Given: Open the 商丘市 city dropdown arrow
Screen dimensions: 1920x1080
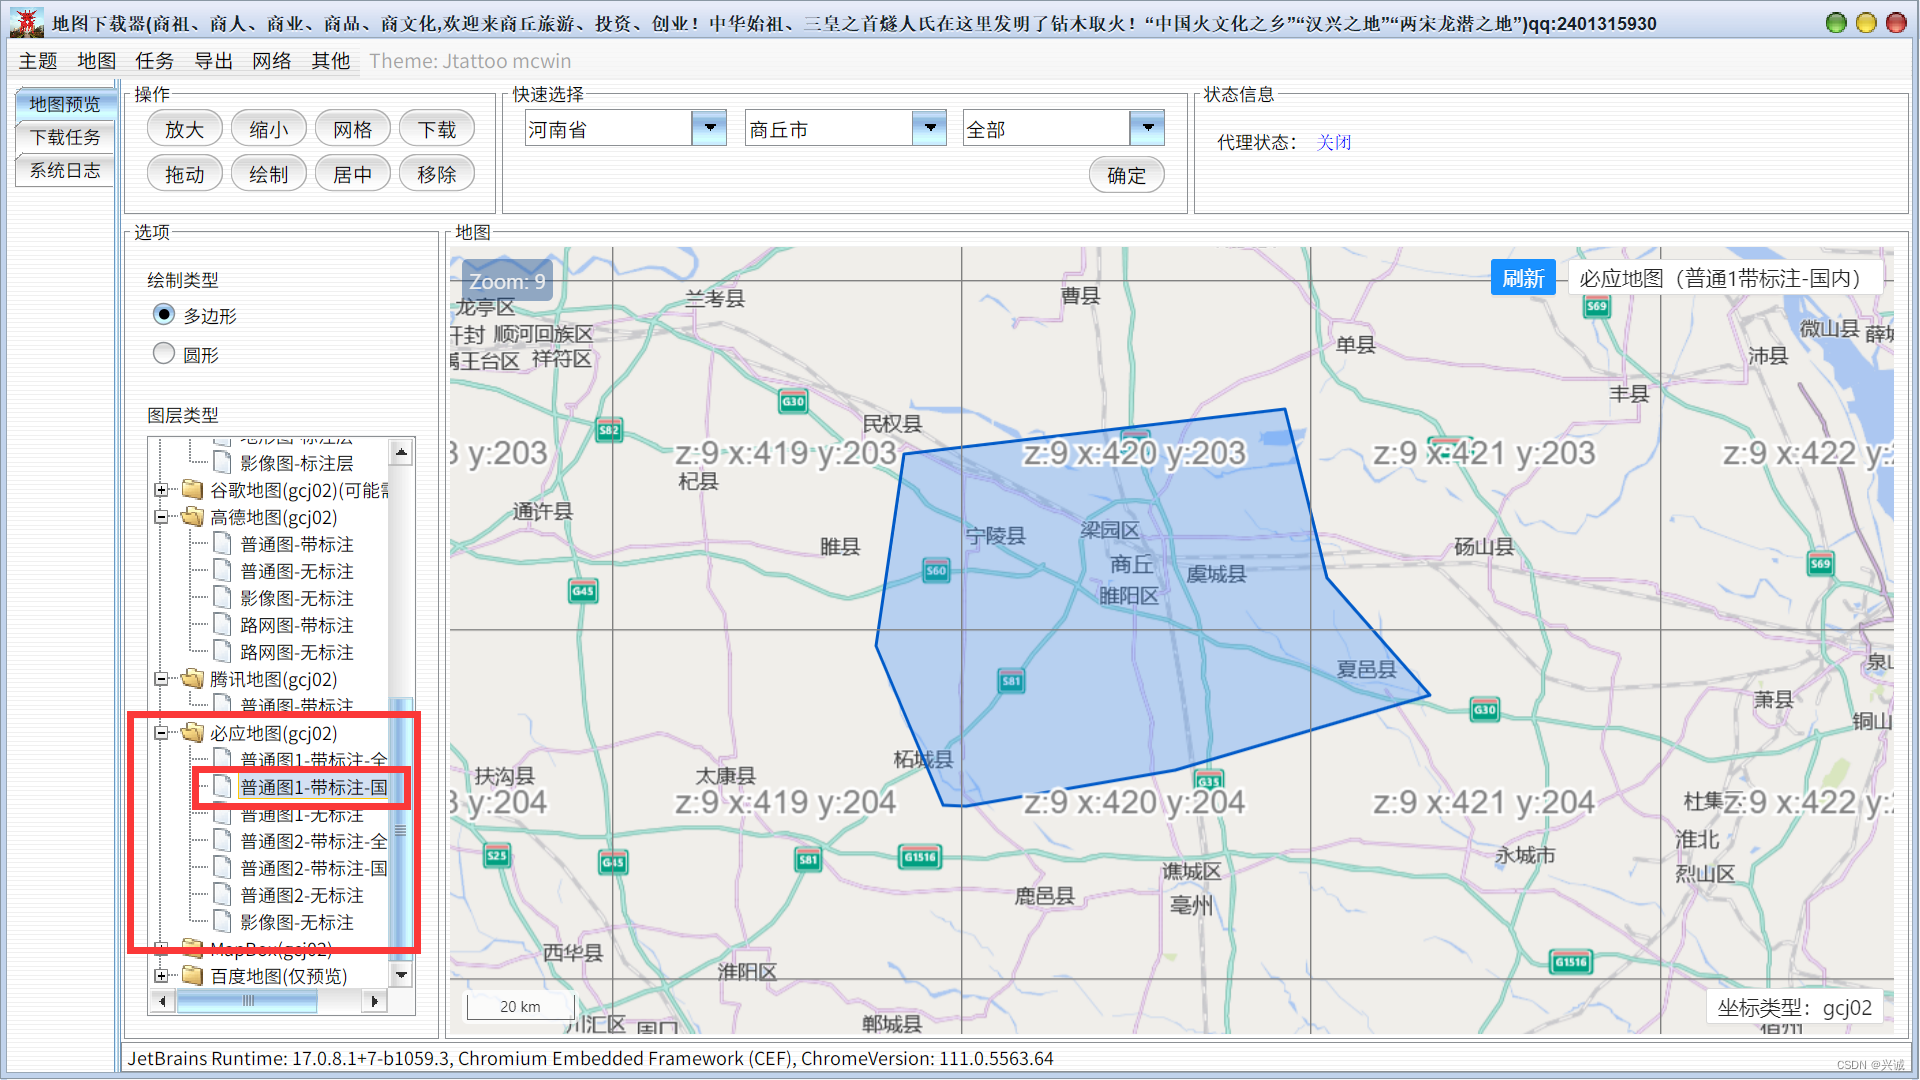Looking at the screenshot, I should 930,129.
